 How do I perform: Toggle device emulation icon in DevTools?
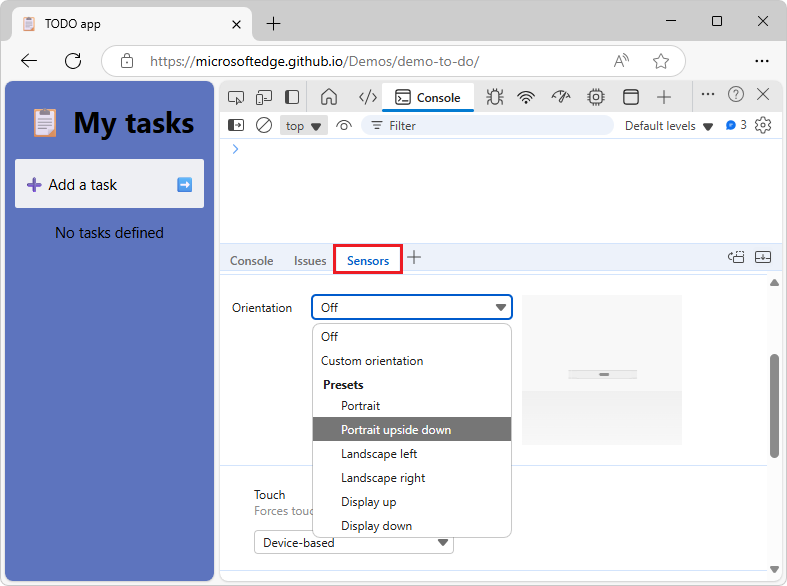pos(264,97)
